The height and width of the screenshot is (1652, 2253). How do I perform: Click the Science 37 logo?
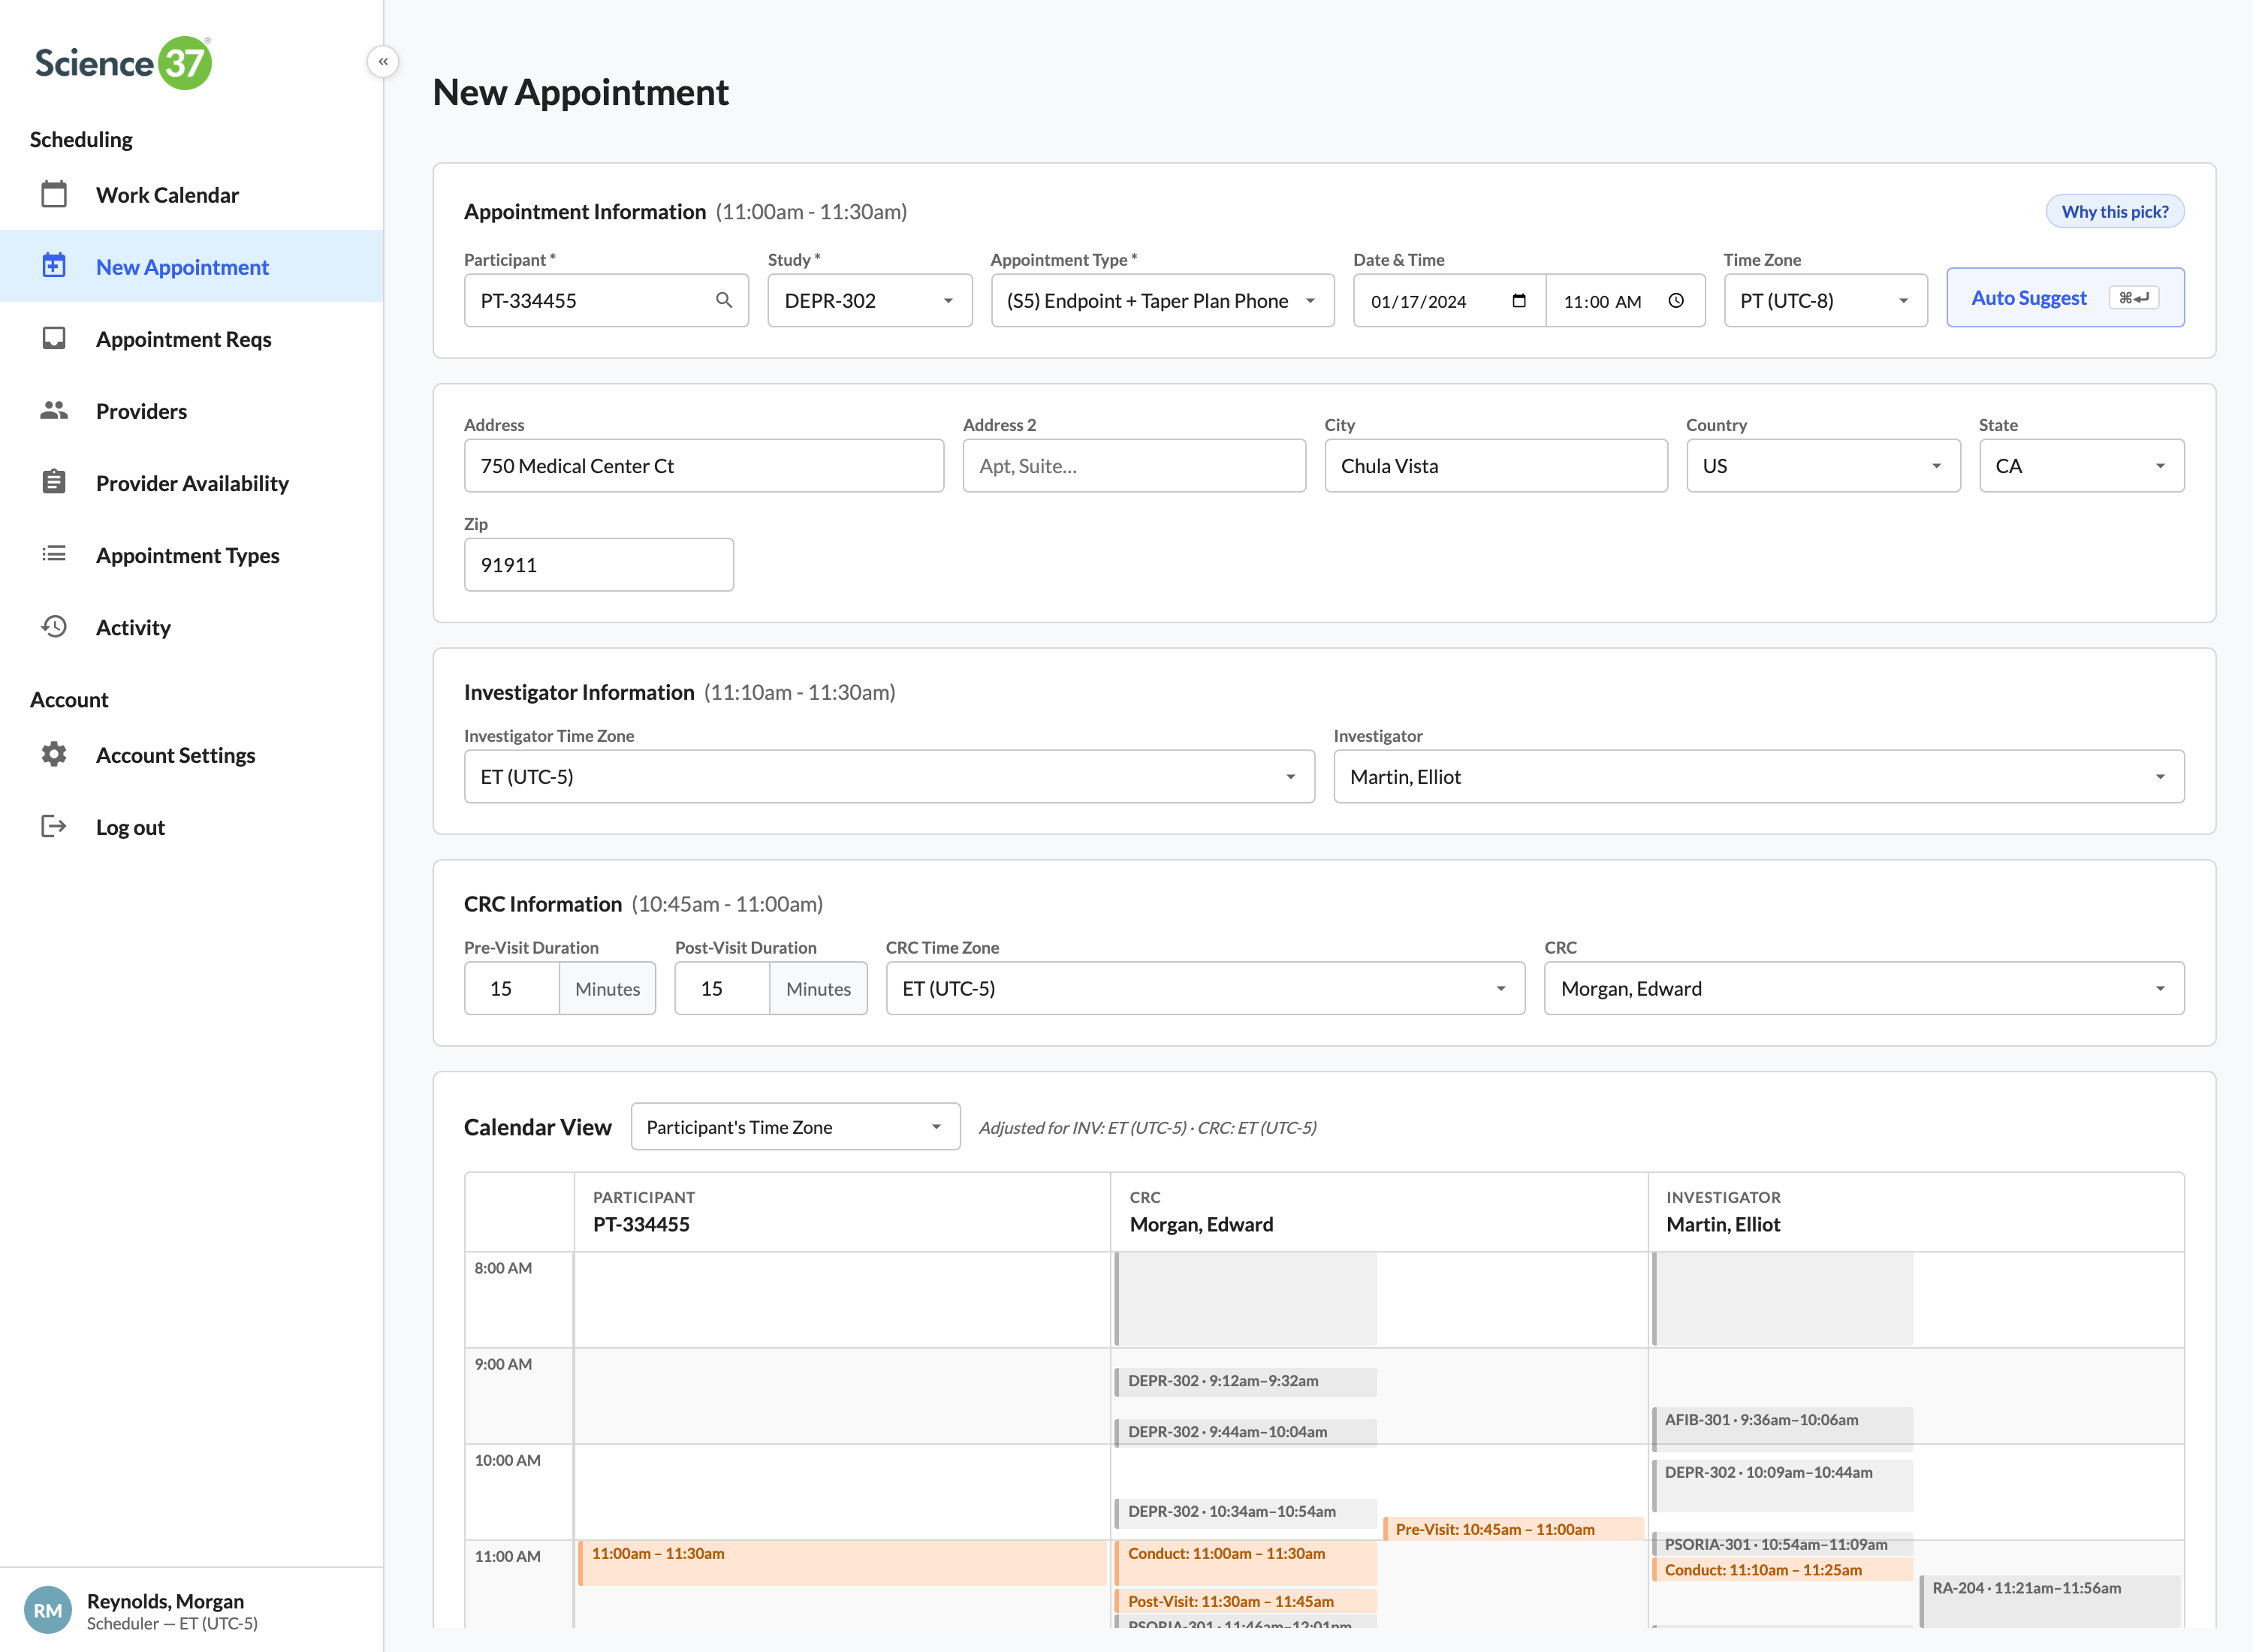tap(123, 63)
